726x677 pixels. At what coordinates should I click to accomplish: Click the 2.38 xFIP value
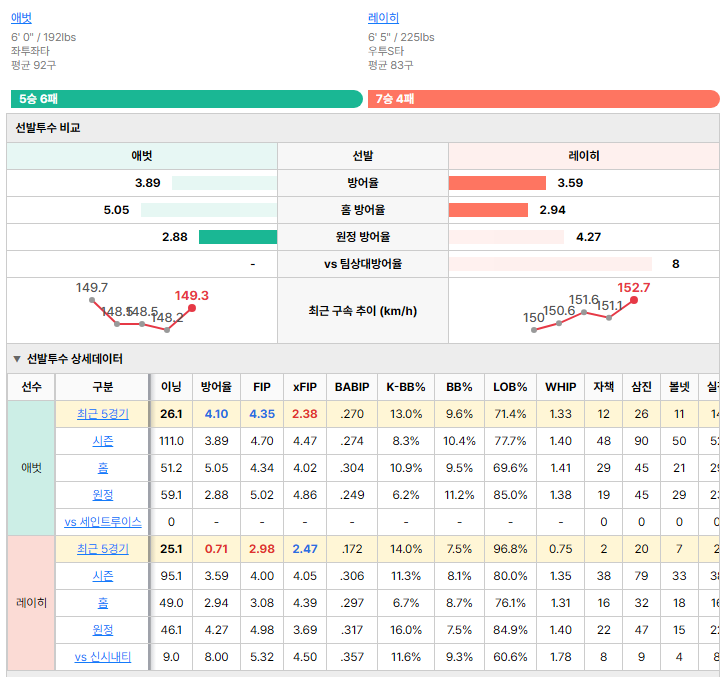tap(305, 414)
